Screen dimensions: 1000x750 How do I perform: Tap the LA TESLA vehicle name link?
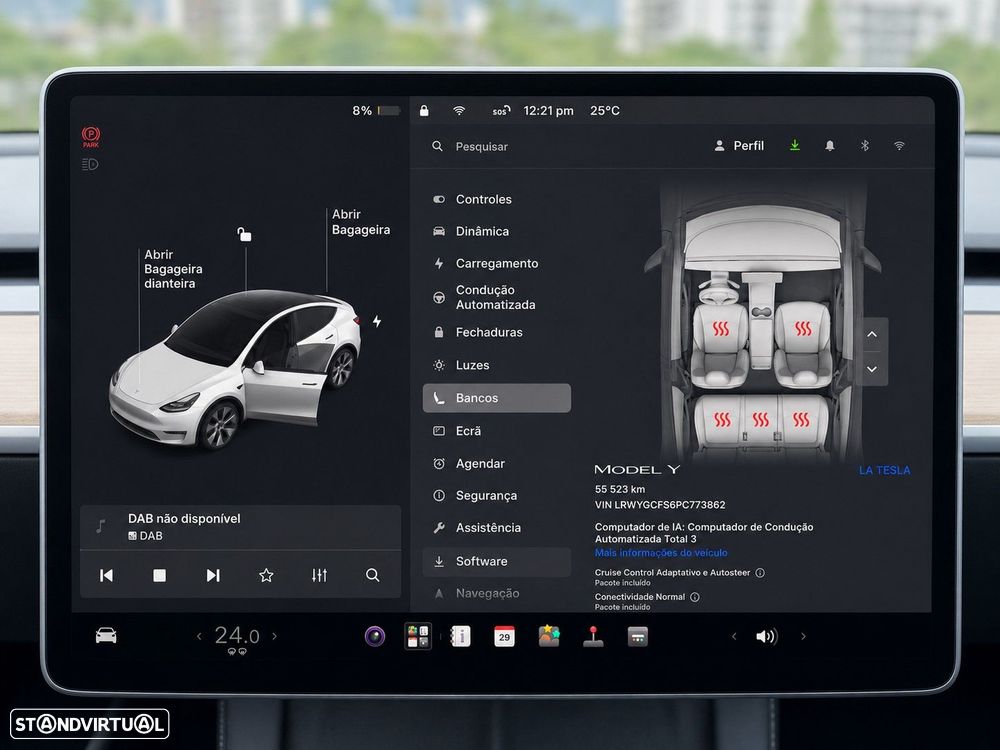coord(885,470)
